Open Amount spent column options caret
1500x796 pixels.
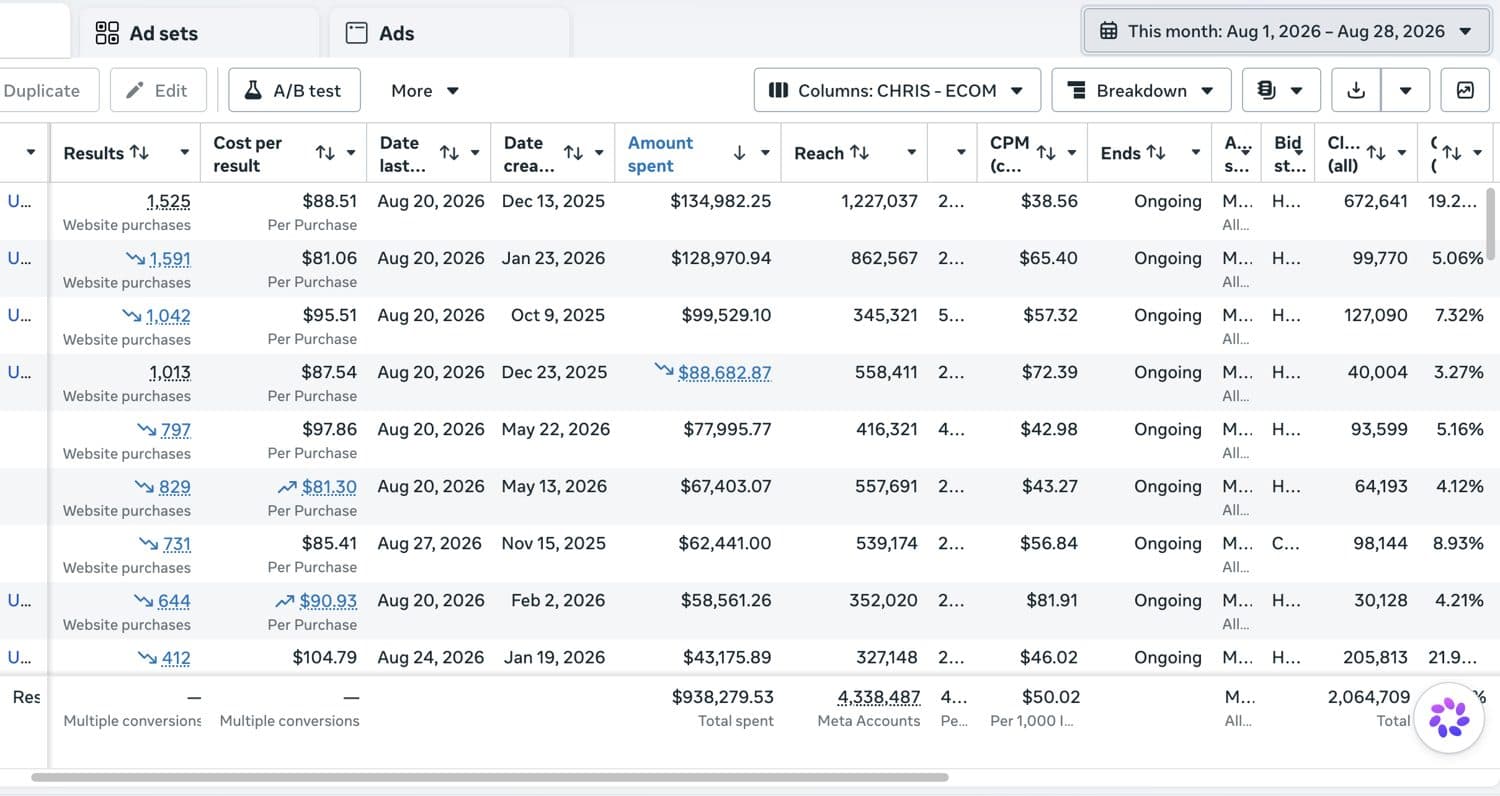(x=765, y=153)
